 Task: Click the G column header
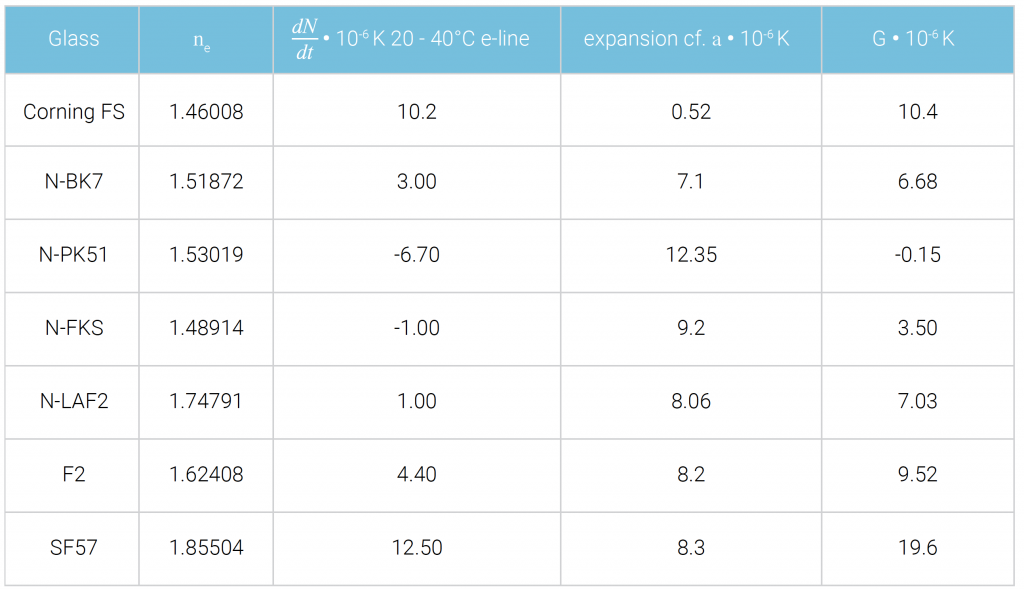pyautogui.click(x=917, y=39)
